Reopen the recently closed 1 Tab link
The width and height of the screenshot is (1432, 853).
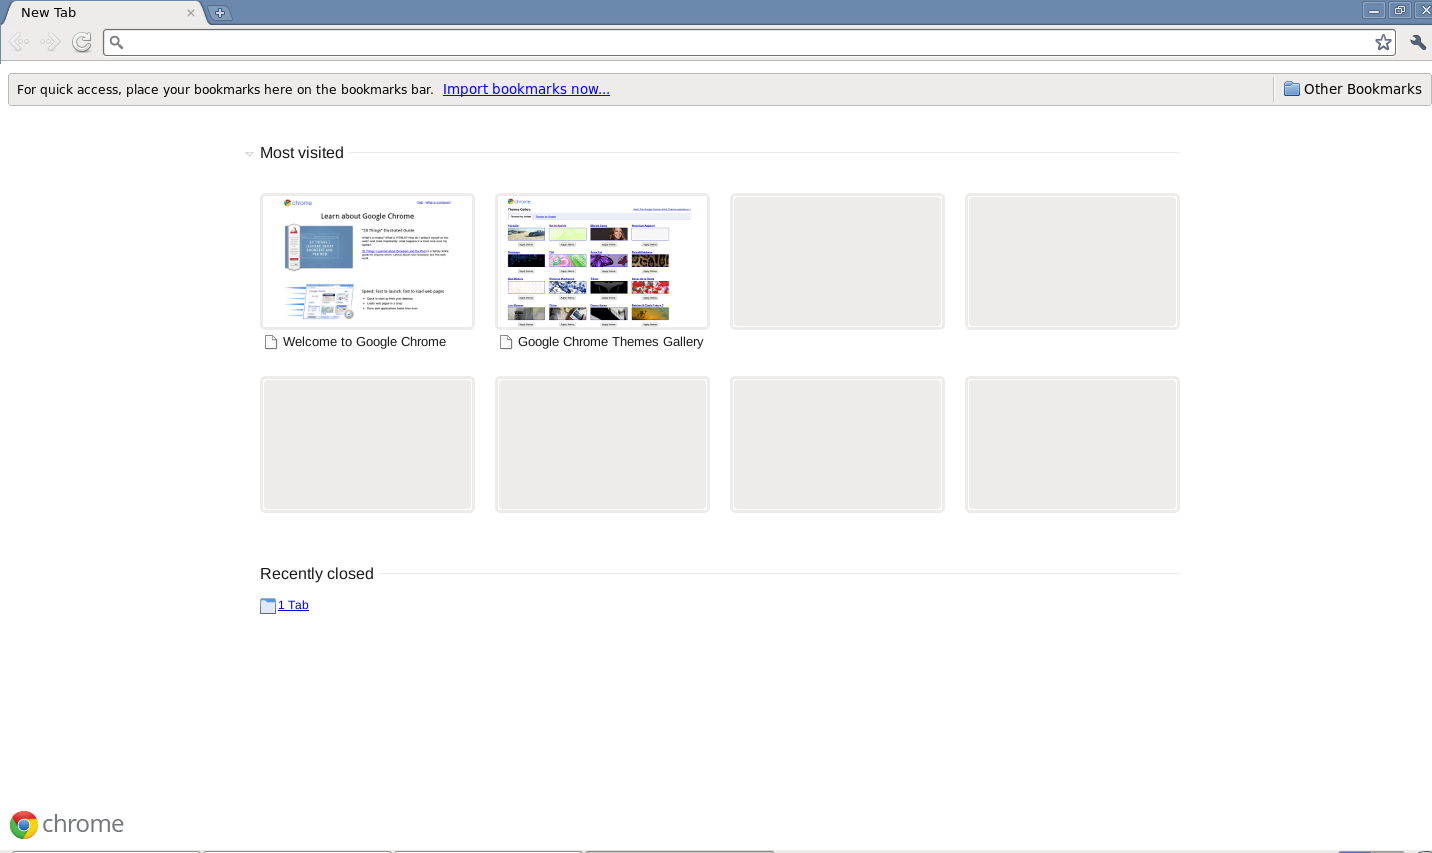[293, 605]
